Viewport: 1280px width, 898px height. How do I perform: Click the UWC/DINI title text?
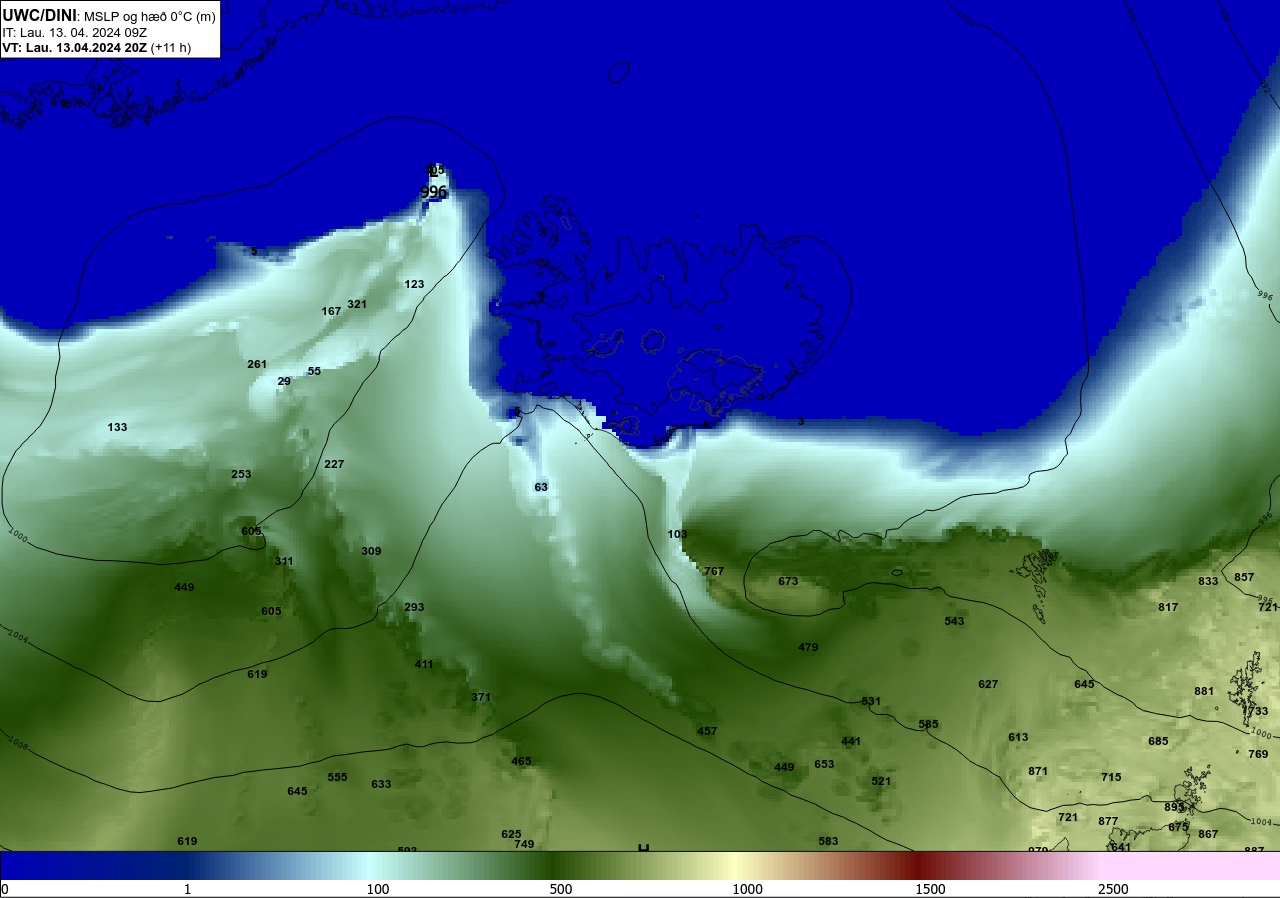click(39, 15)
